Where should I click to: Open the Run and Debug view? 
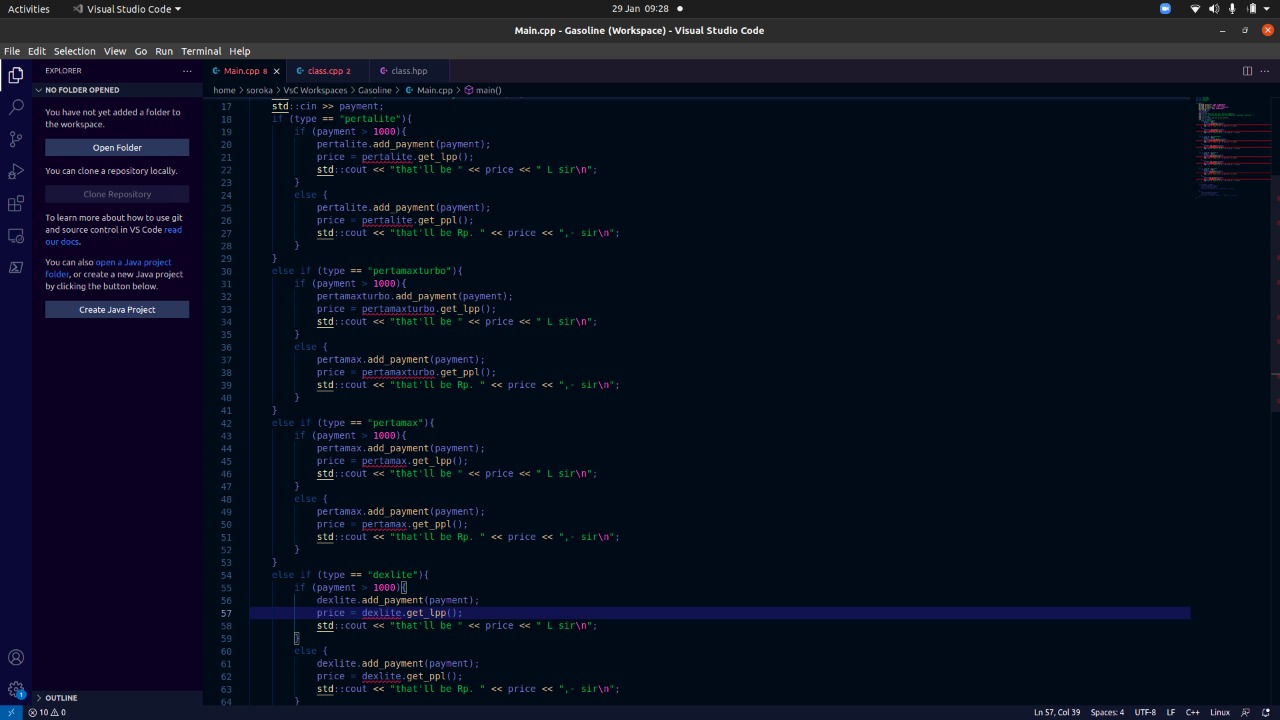click(16, 171)
